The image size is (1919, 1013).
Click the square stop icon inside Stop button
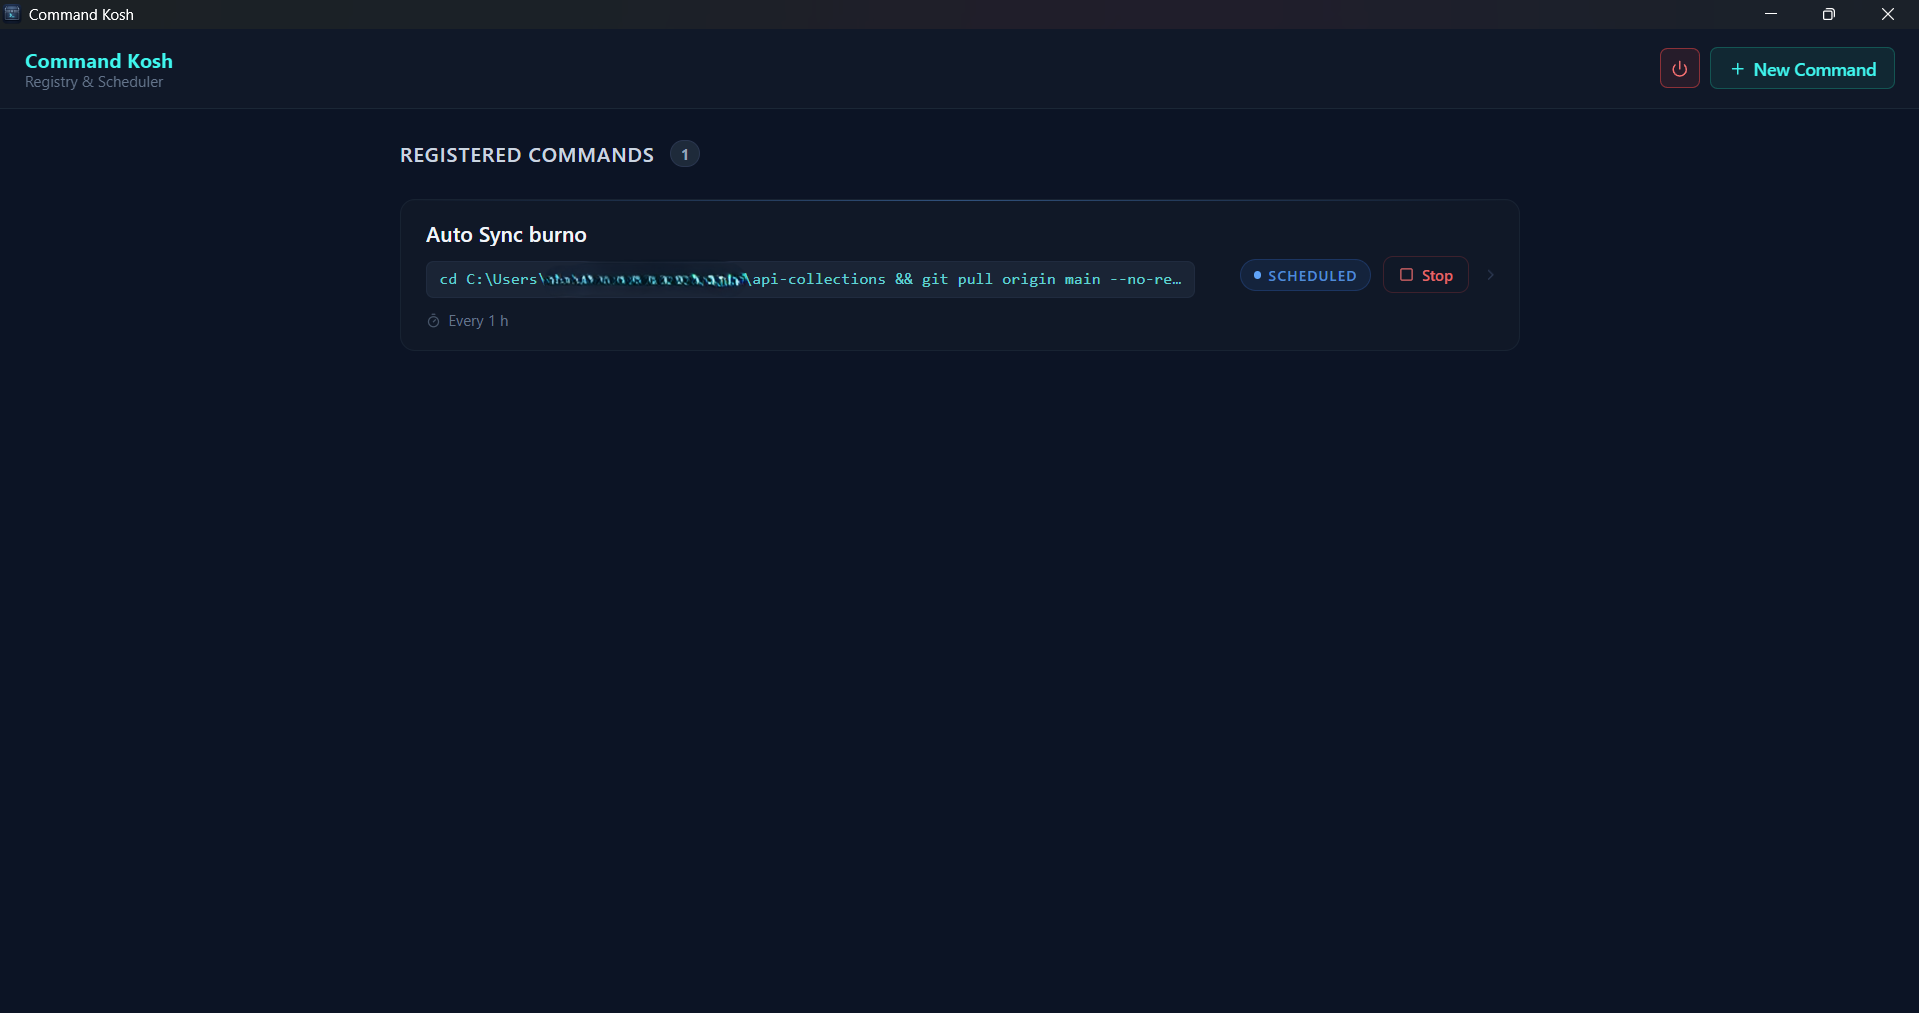coord(1405,275)
